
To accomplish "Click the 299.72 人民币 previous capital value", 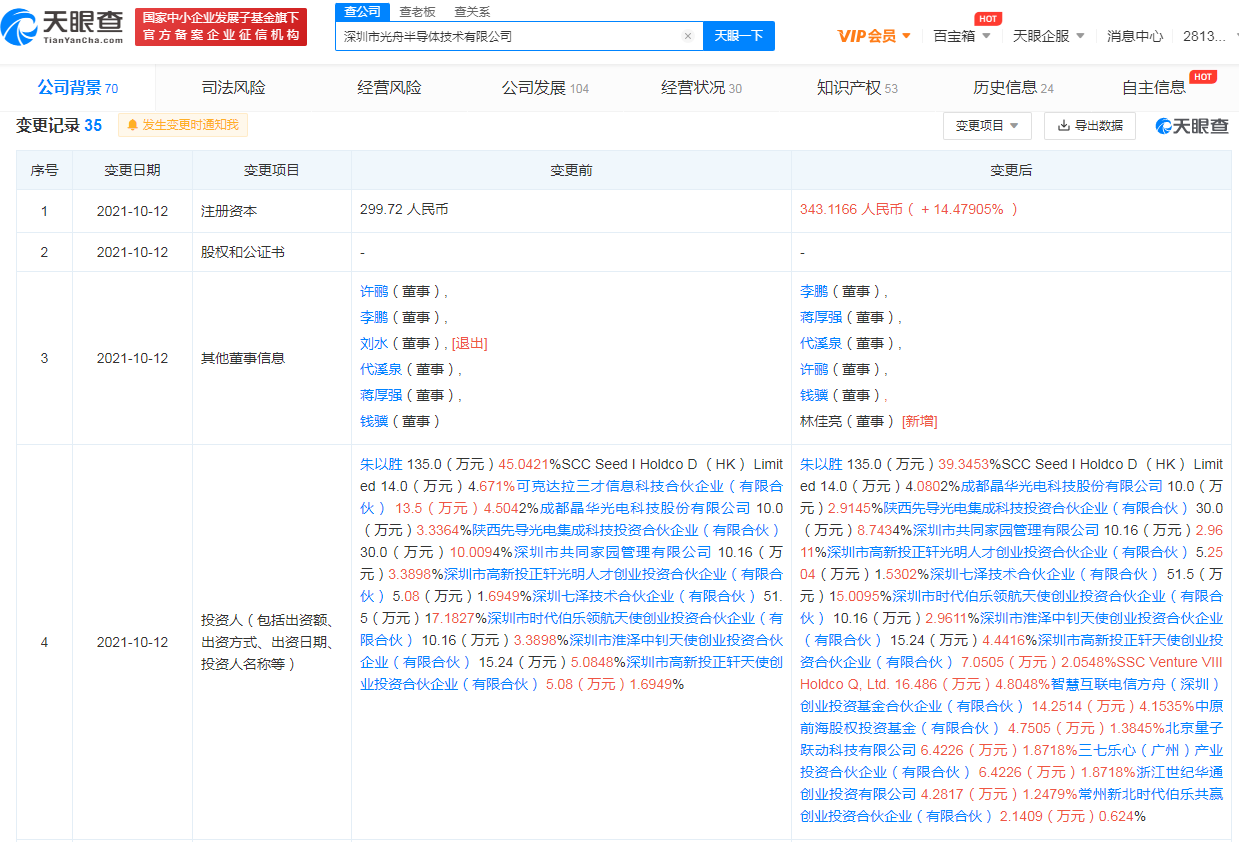I will (404, 209).
